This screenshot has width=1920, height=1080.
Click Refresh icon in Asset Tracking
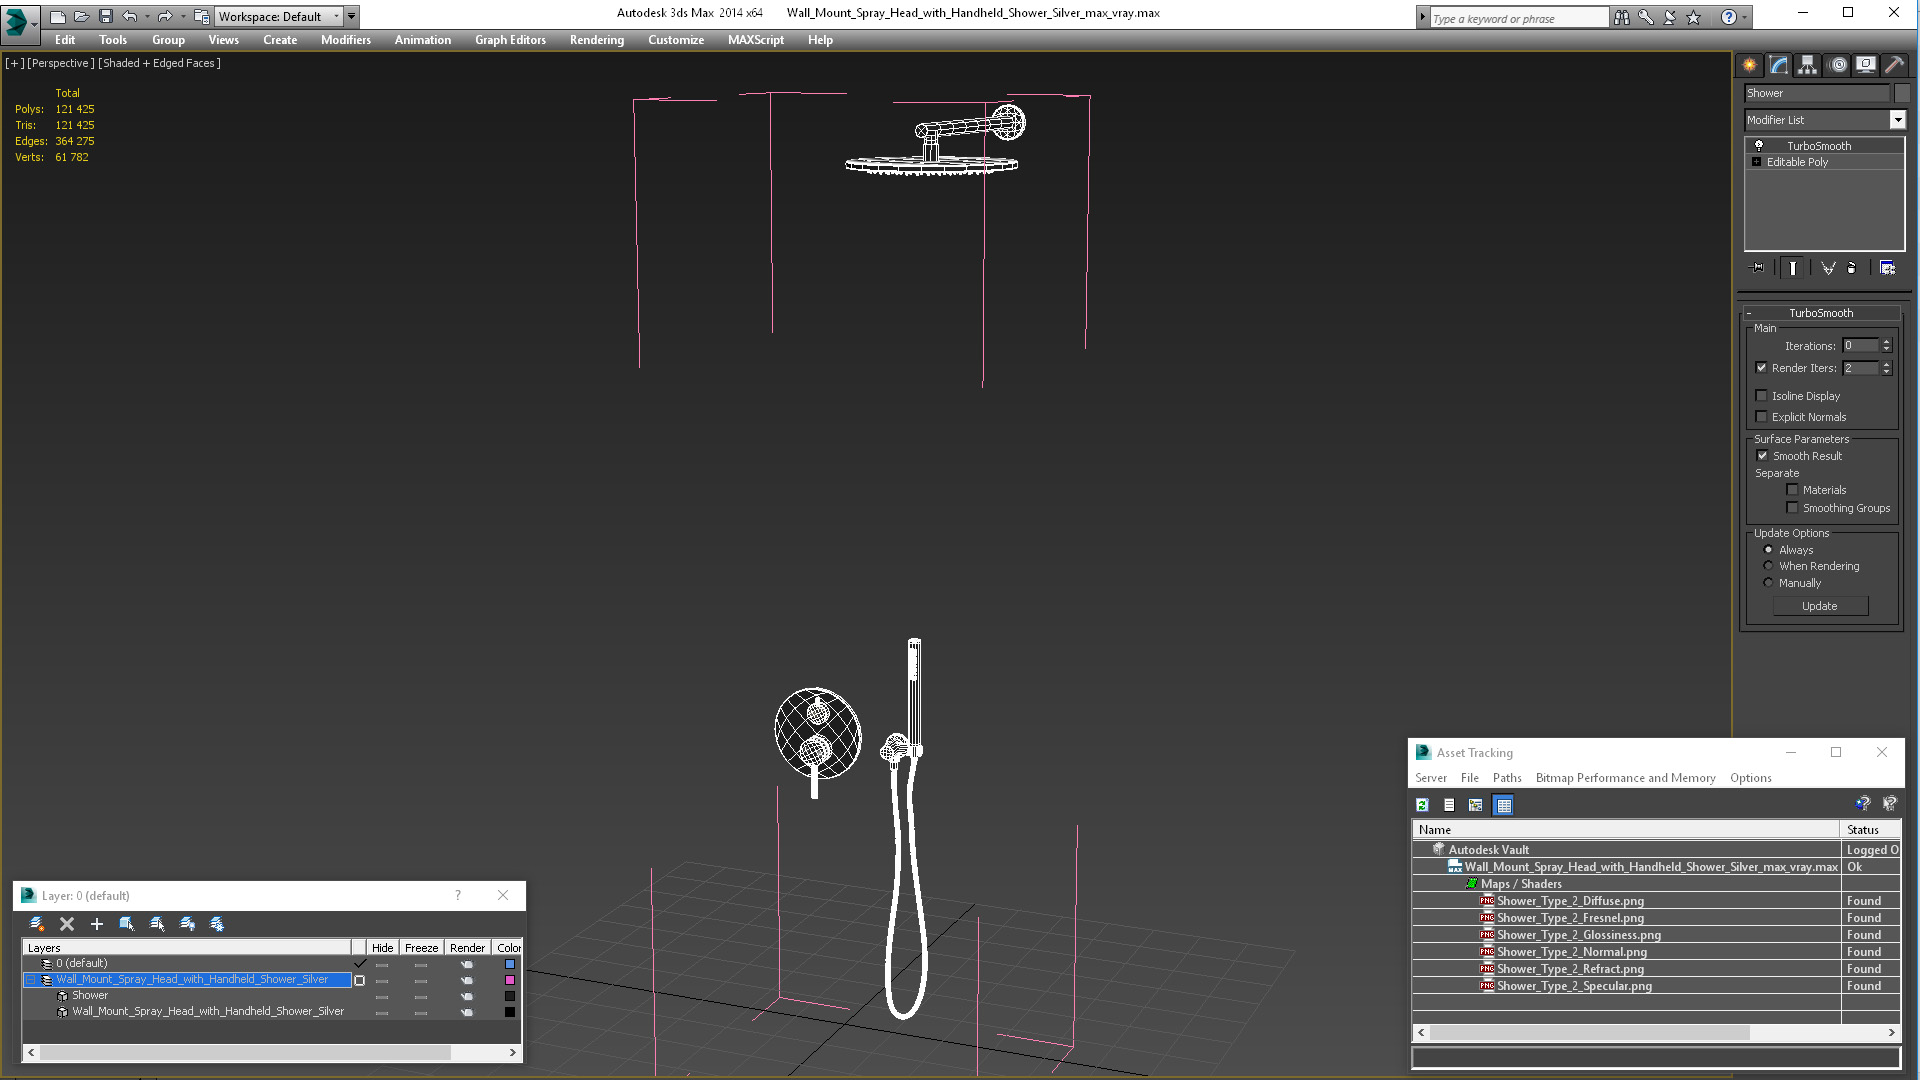click(1422, 805)
